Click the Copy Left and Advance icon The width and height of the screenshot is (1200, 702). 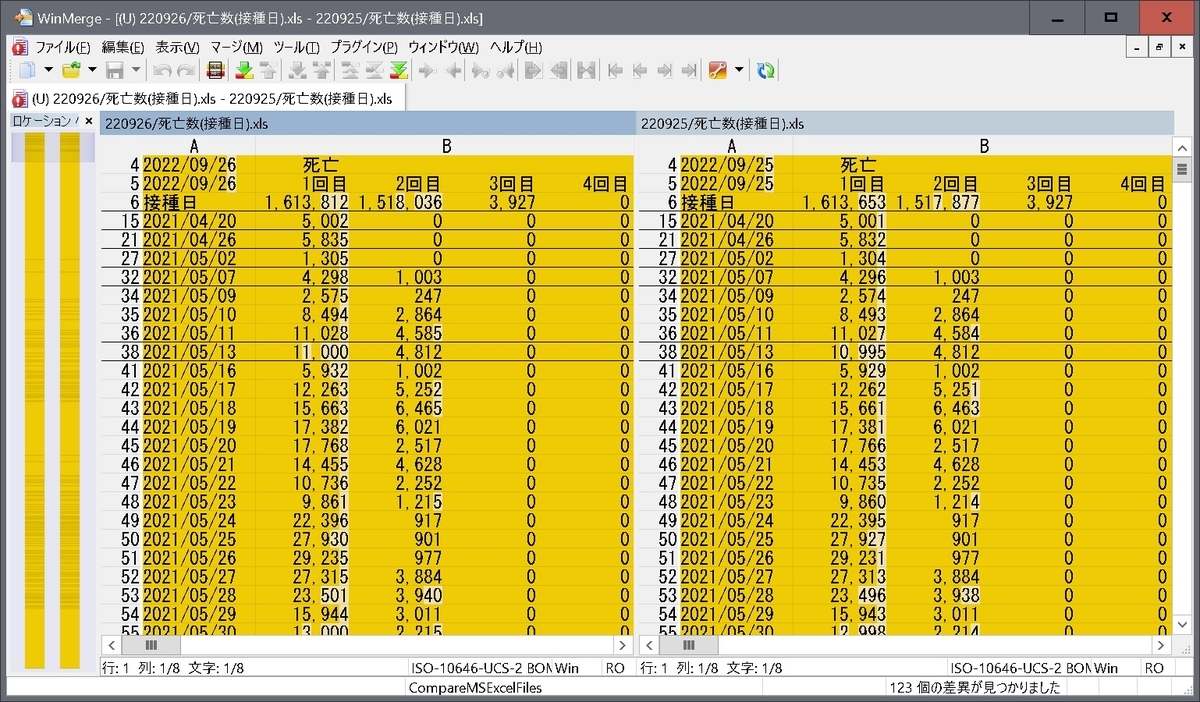tap(505, 70)
